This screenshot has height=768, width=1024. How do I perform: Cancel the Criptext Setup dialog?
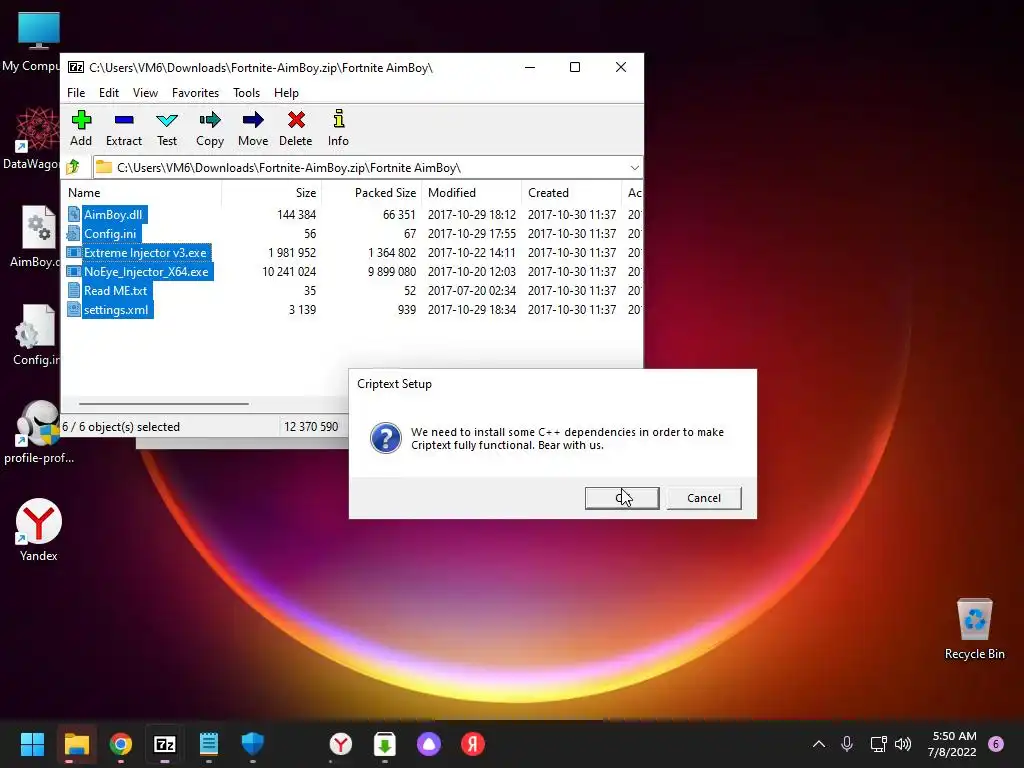click(703, 498)
